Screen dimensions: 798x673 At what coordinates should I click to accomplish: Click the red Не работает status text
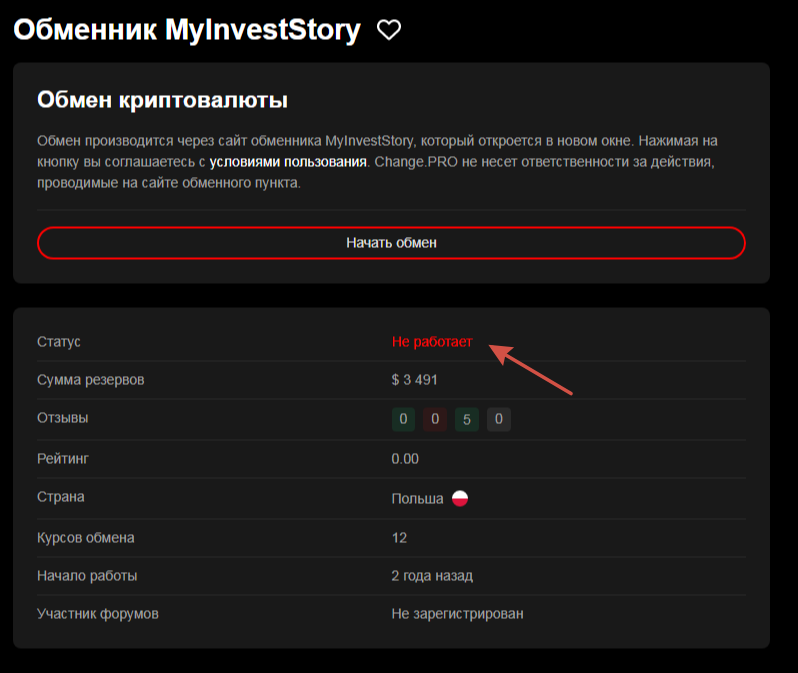point(432,341)
